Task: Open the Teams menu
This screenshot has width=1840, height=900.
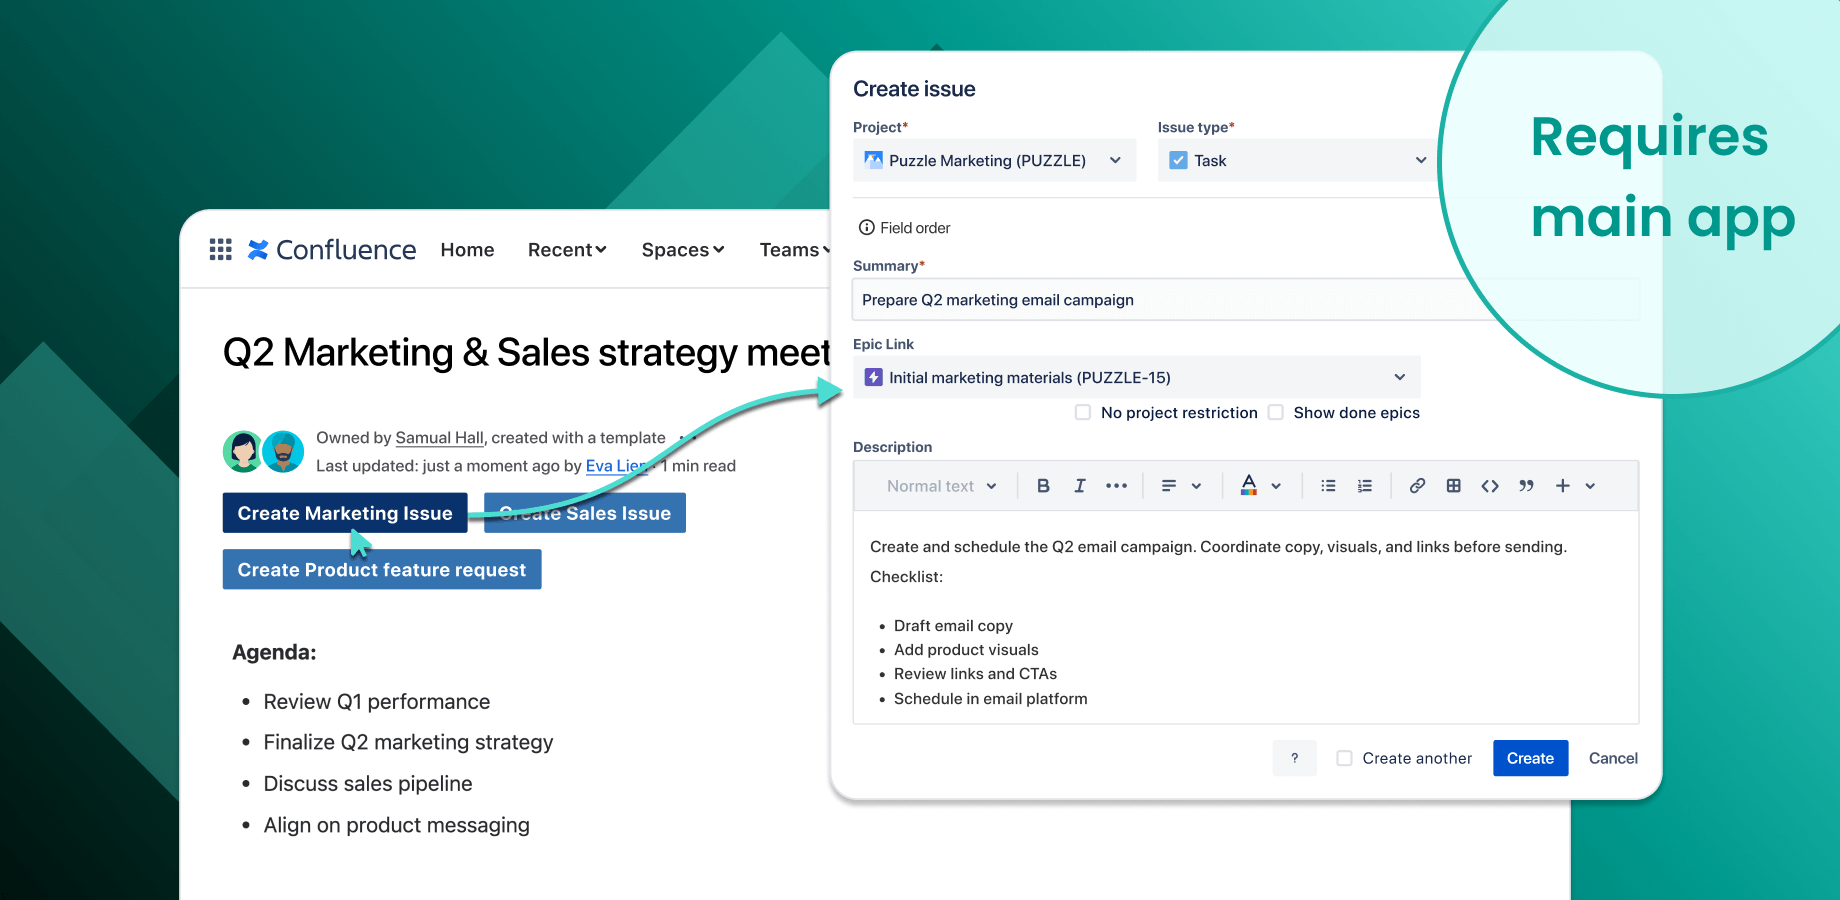Action: click(795, 250)
